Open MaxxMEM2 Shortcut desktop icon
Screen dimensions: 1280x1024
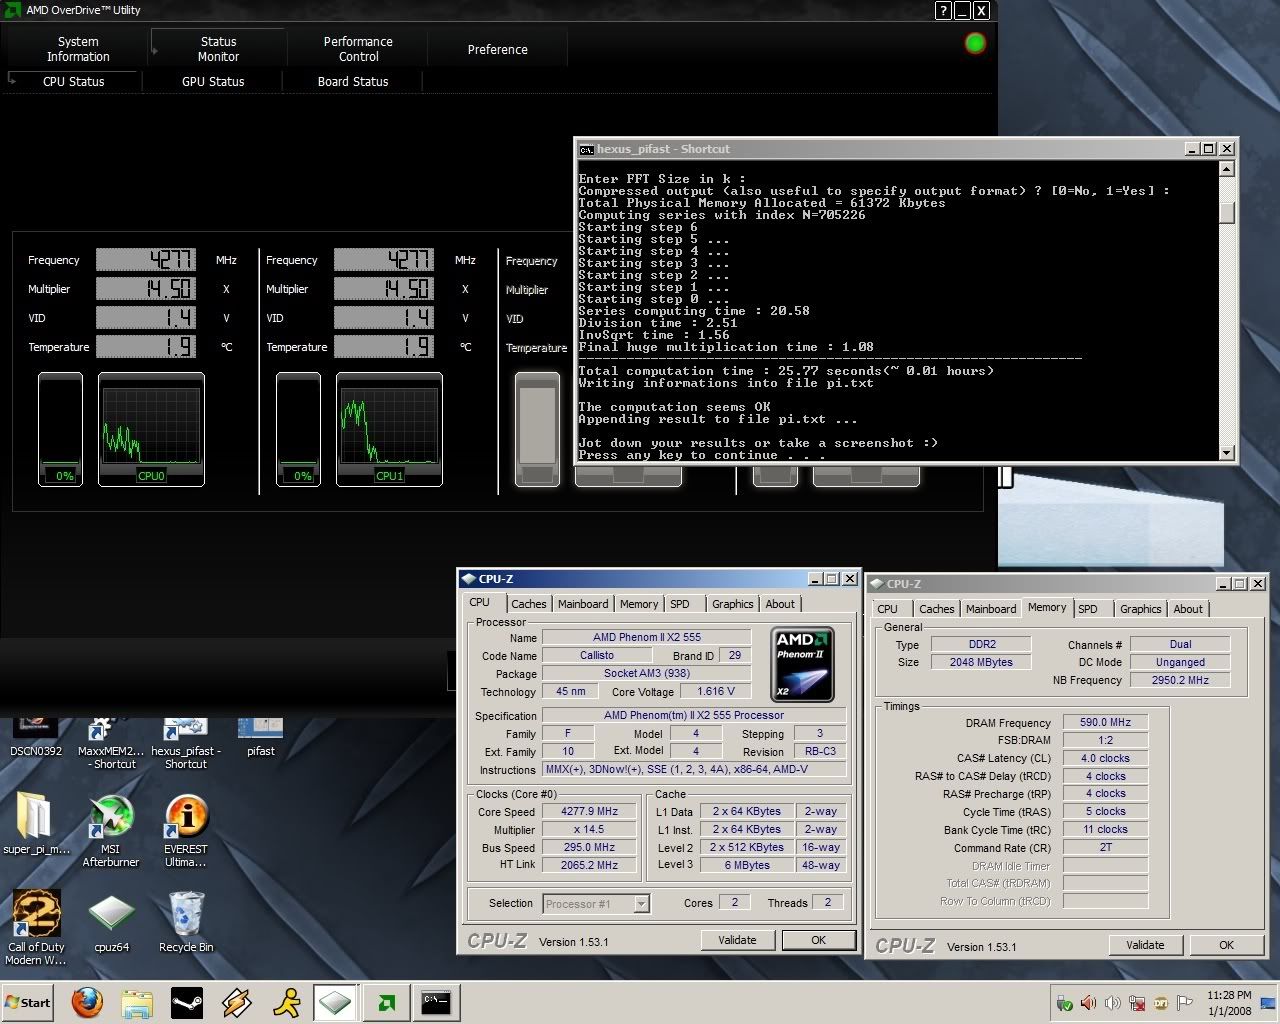[x=111, y=744]
